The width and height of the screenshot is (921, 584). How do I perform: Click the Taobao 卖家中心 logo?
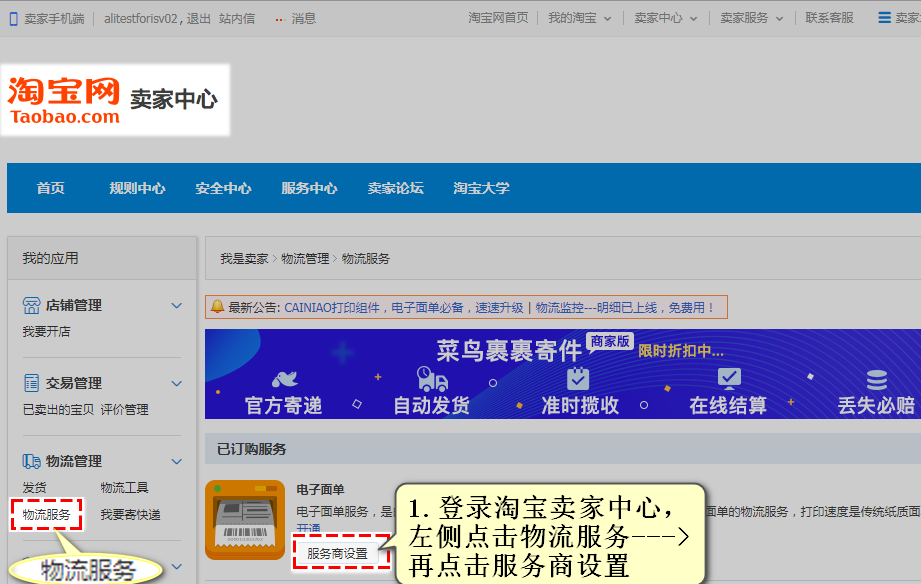coord(115,100)
